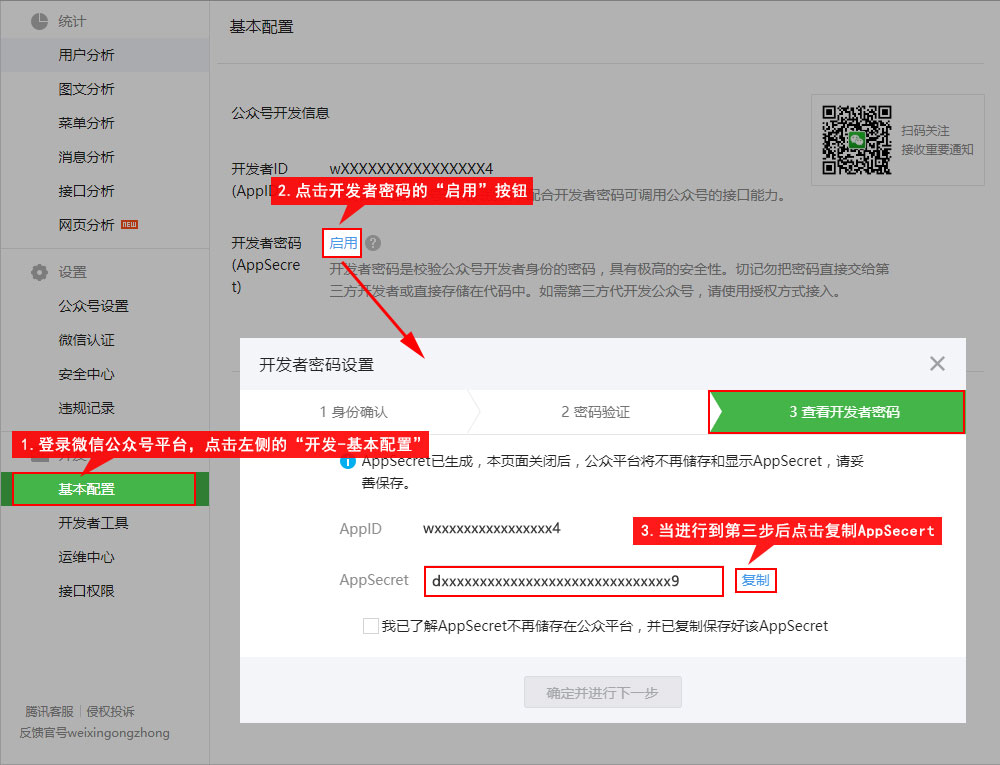
Task: Click inside the AppSecret text field
Action: (x=573, y=581)
